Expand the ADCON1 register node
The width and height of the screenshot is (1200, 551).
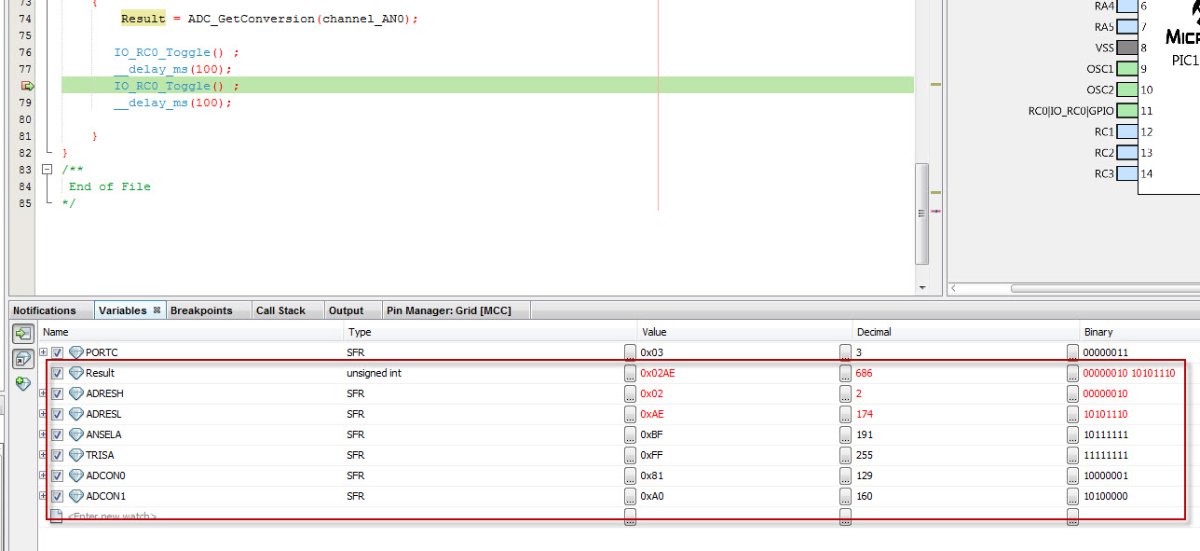pos(43,496)
